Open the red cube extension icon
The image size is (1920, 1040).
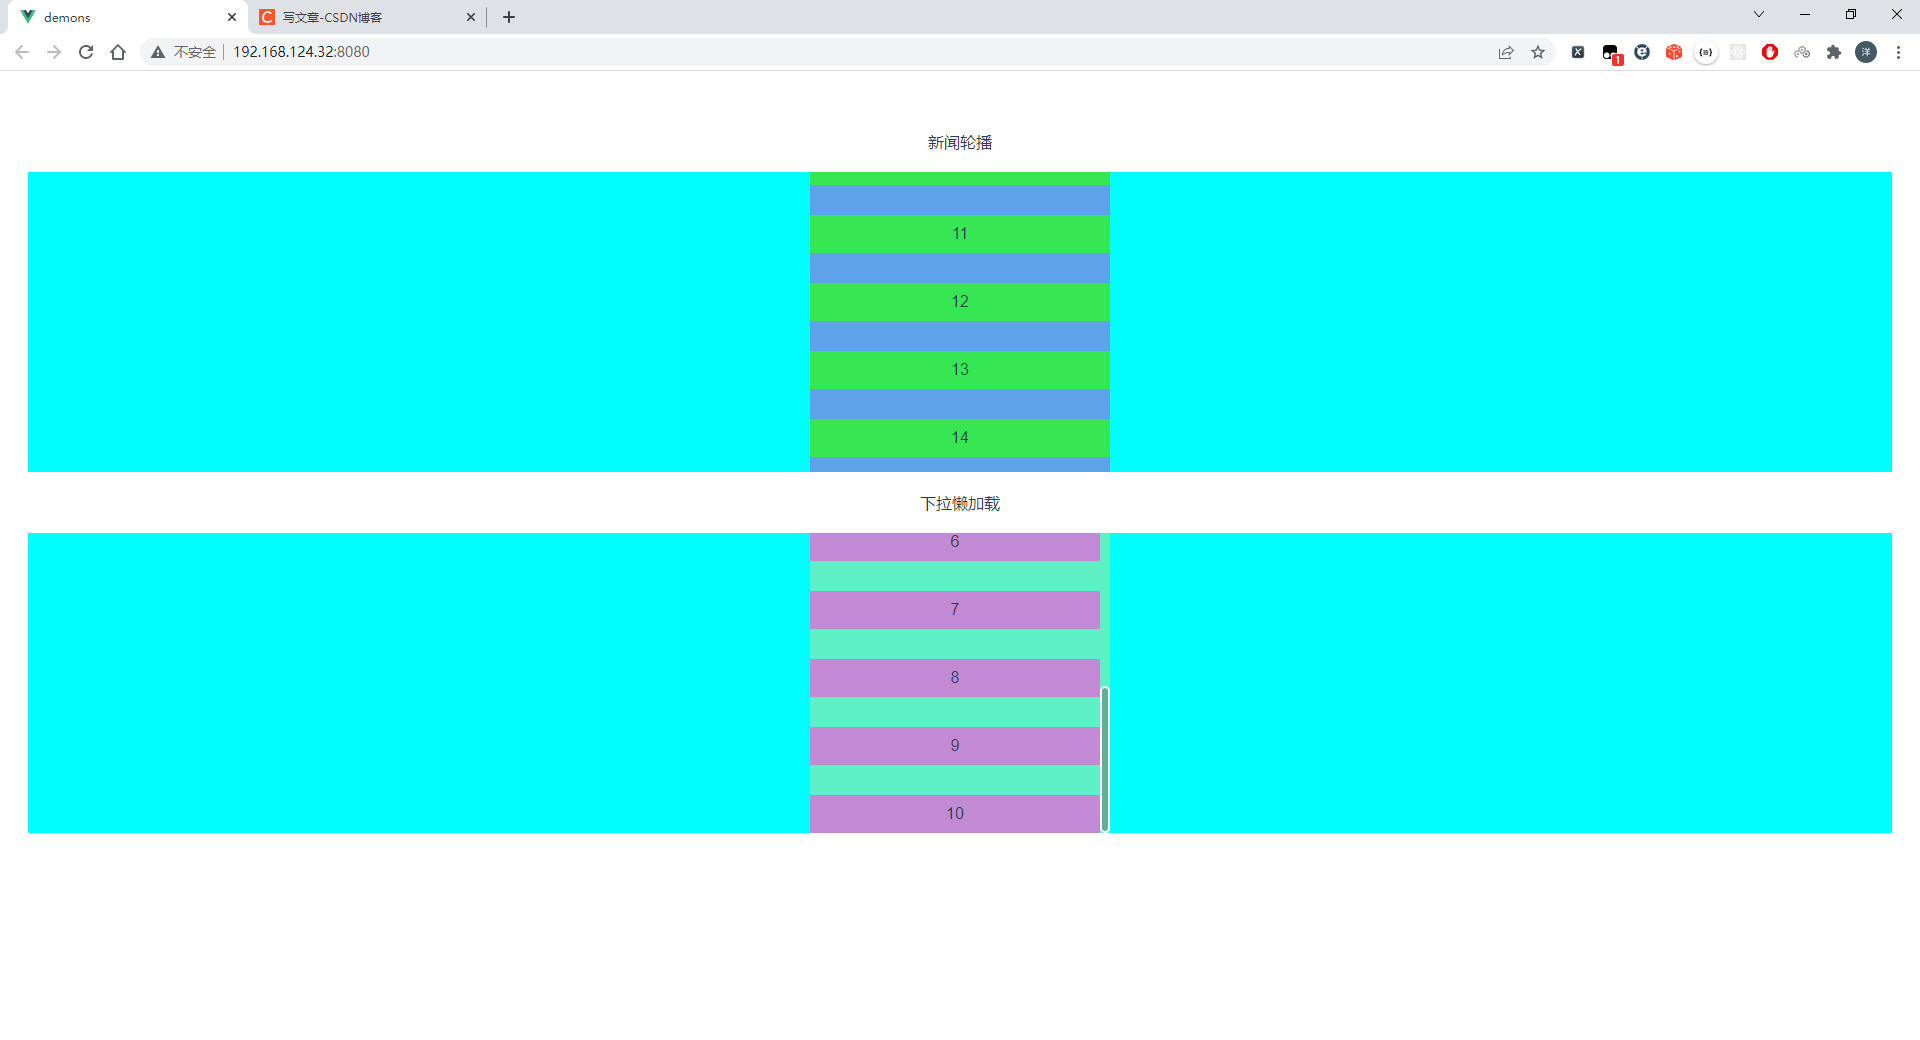tap(1674, 52)
